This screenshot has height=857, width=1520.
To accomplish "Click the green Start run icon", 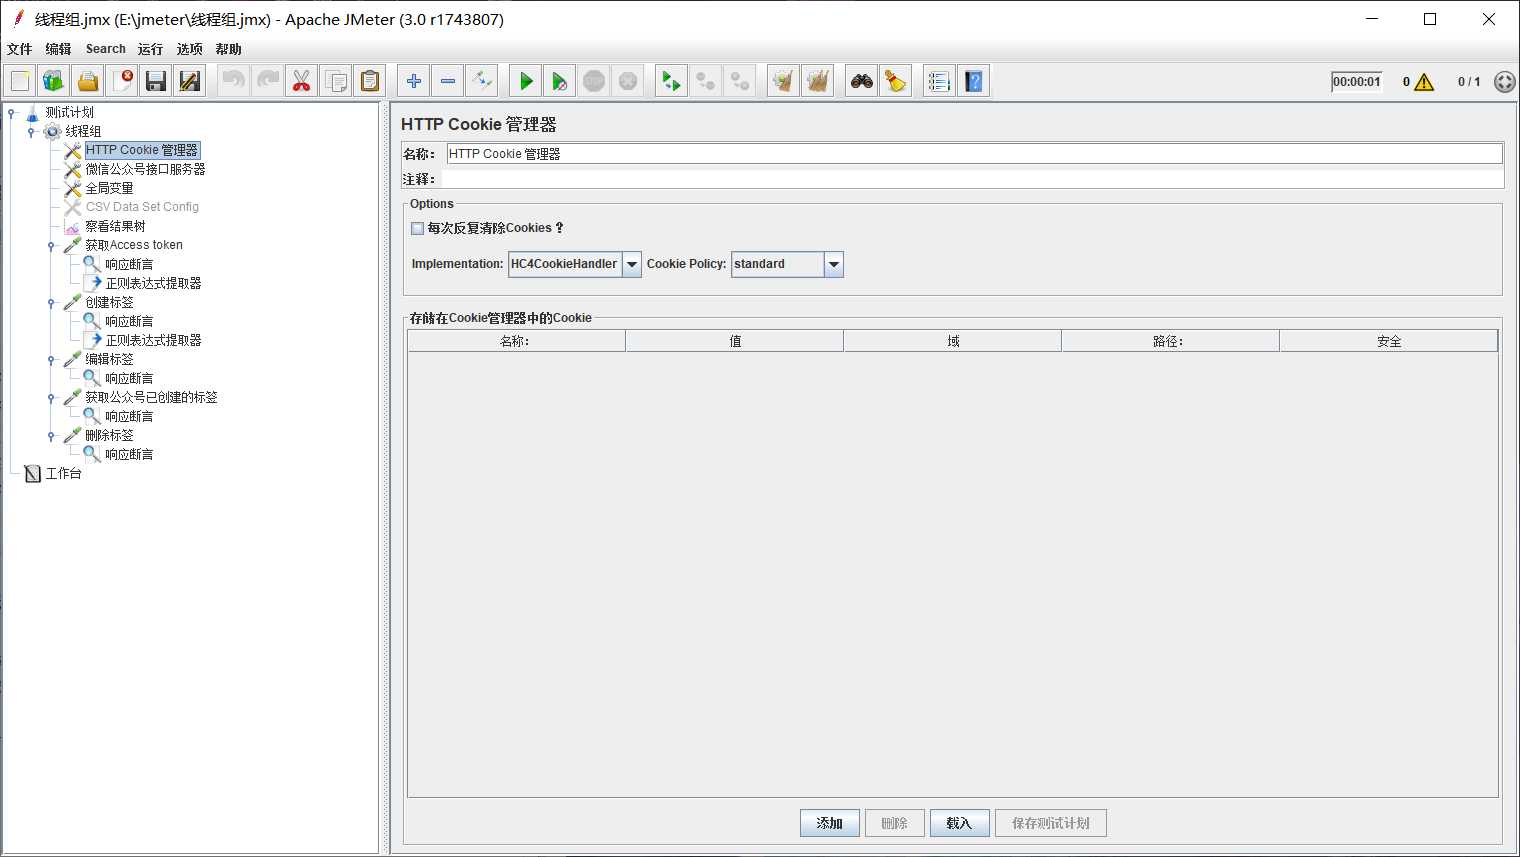I will pyautogui.click(x=526, y=81).
